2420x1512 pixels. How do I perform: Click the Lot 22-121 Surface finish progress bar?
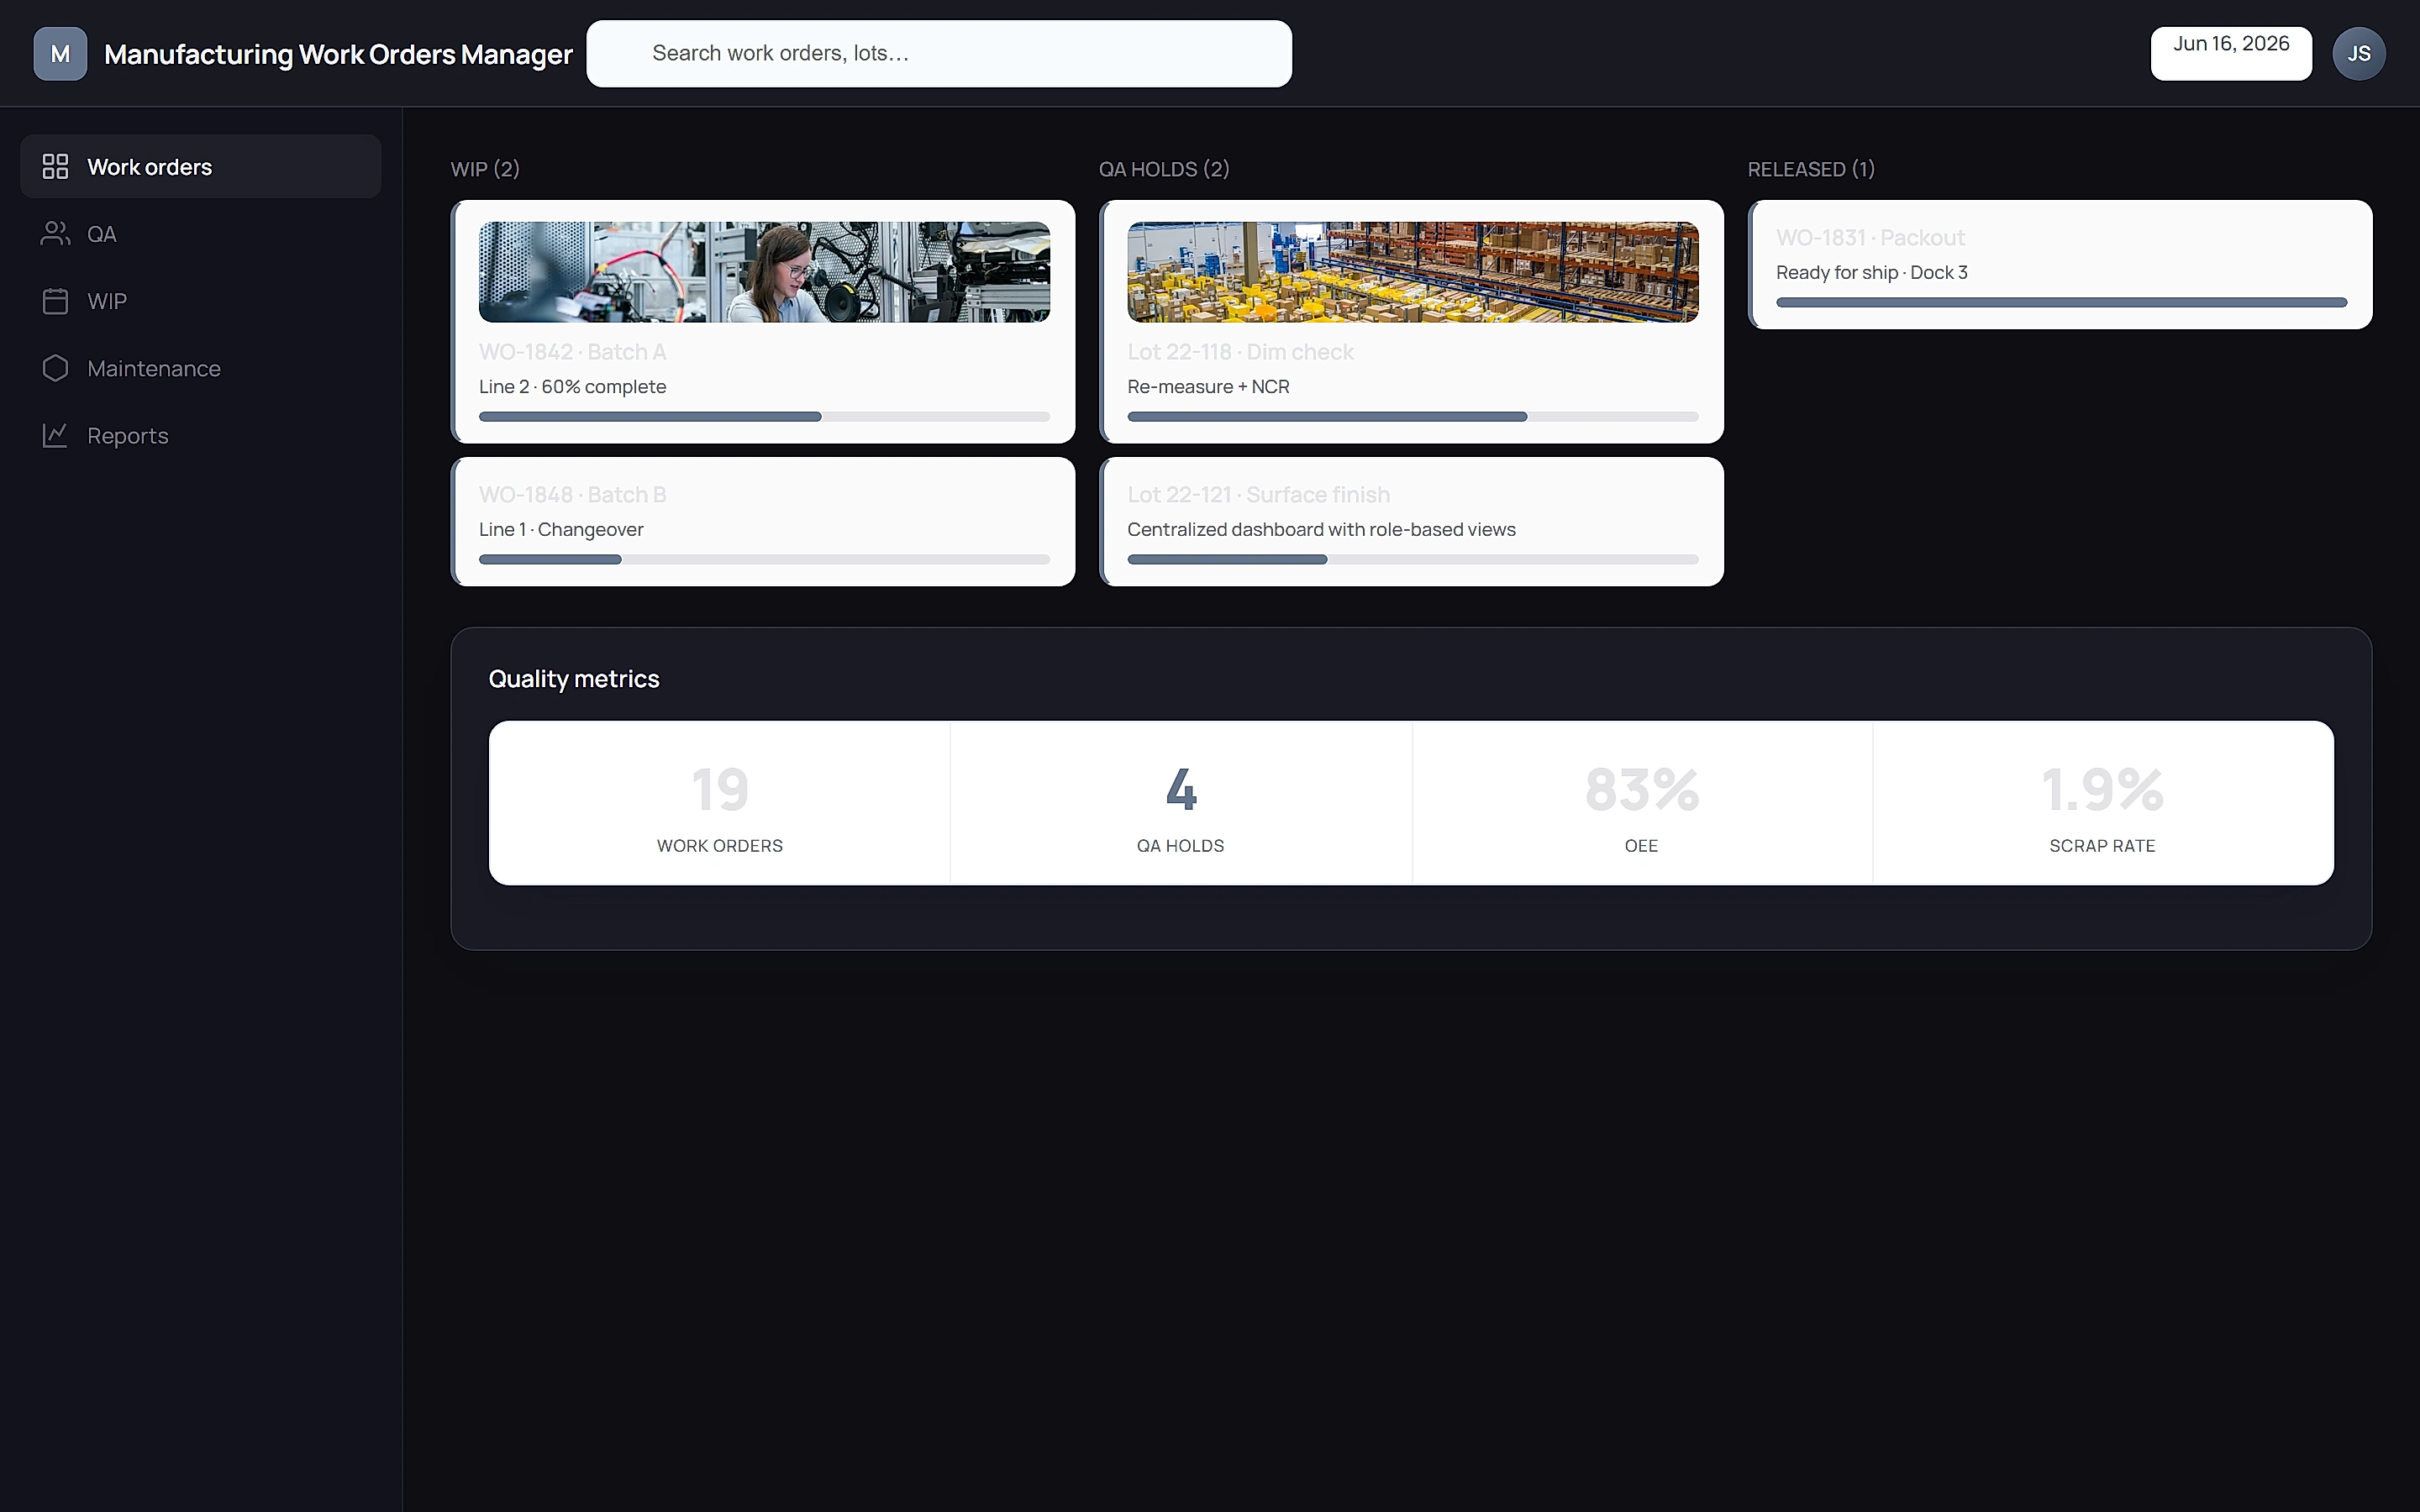(x=1412, y=559)
